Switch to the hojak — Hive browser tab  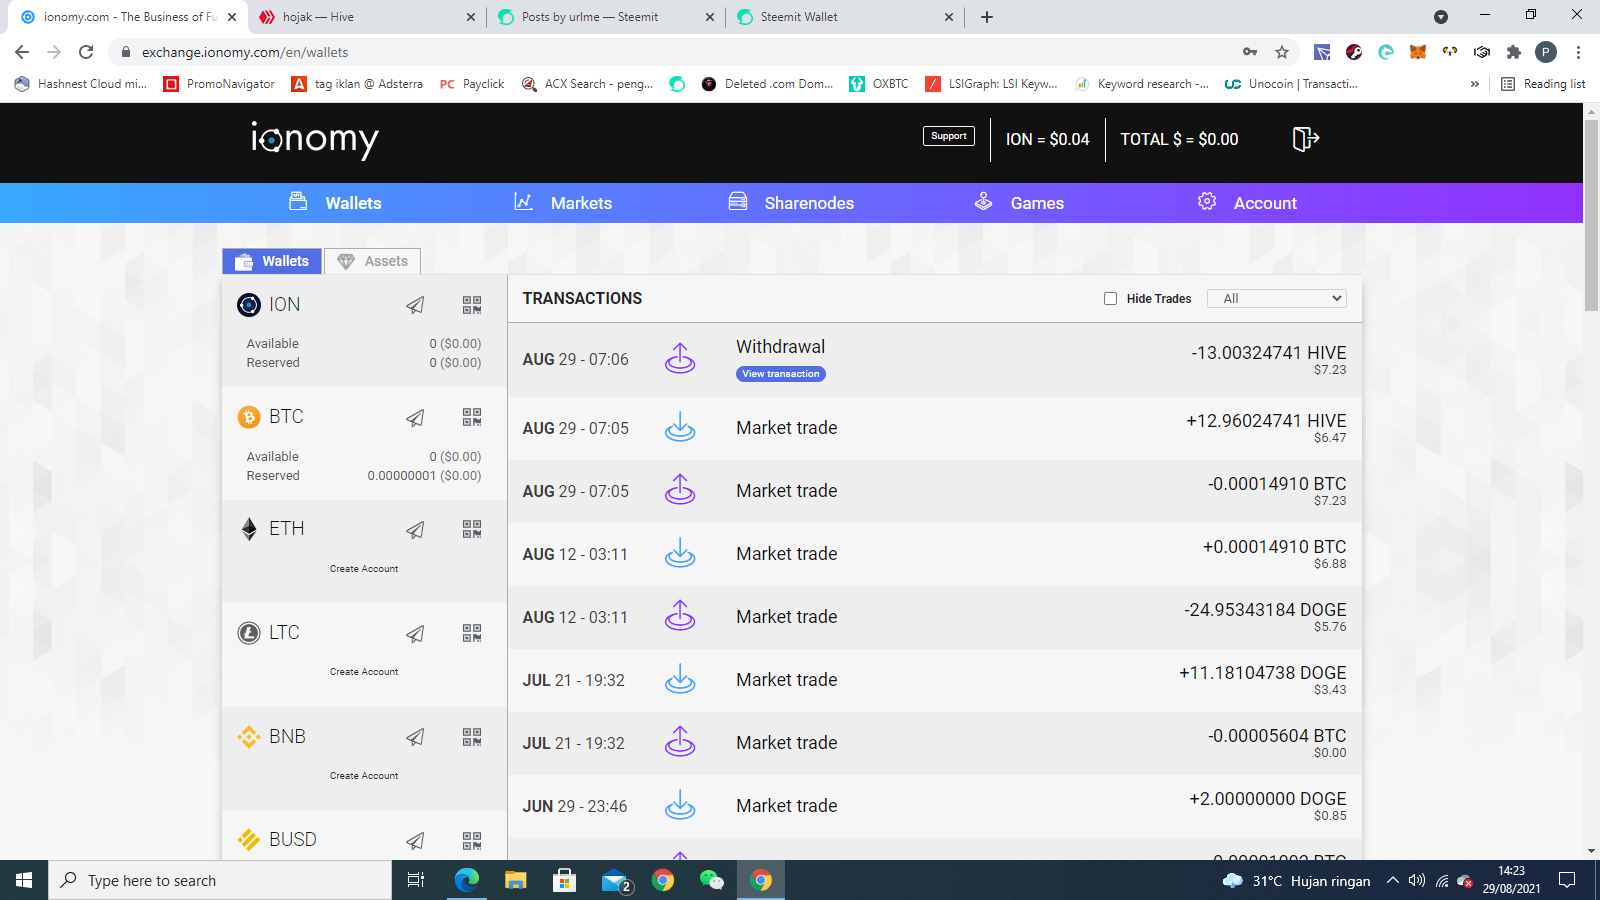(x=366, y=17)
